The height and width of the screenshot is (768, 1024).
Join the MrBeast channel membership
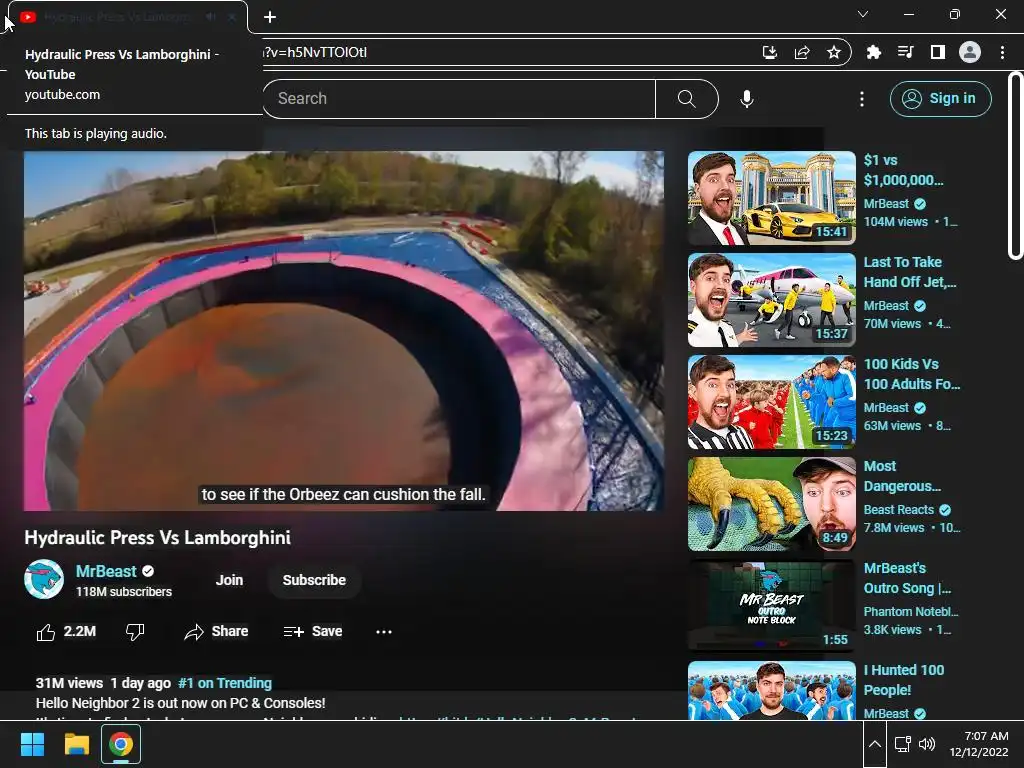[229, 581]
